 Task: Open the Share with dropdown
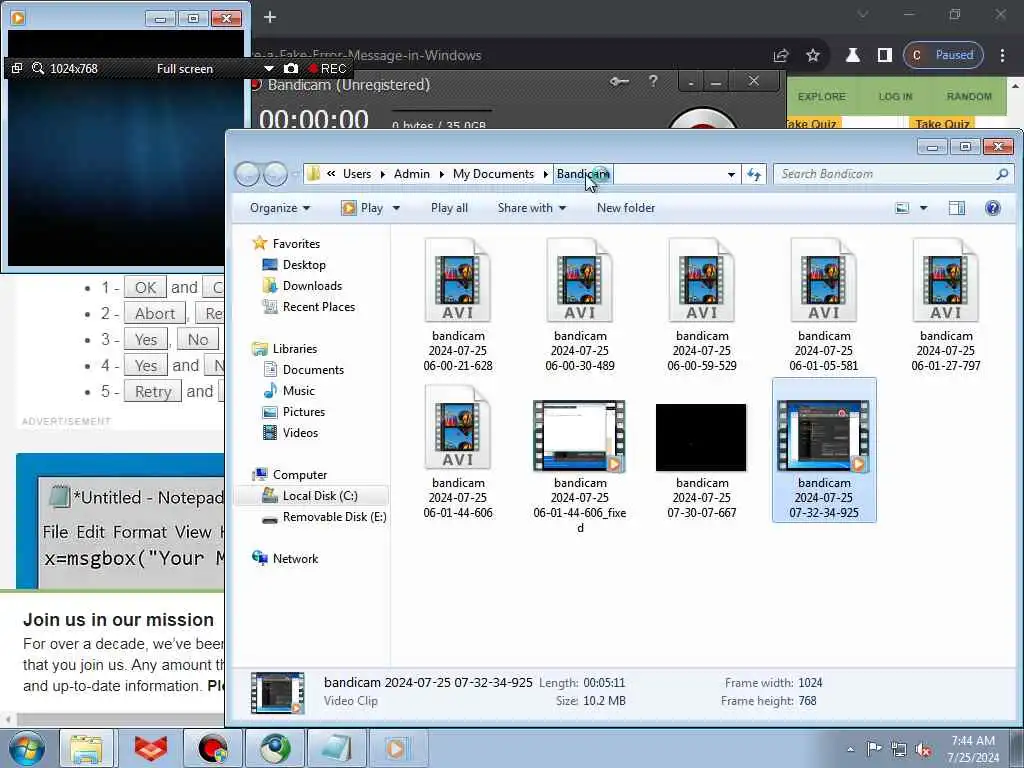coord(532,208)
